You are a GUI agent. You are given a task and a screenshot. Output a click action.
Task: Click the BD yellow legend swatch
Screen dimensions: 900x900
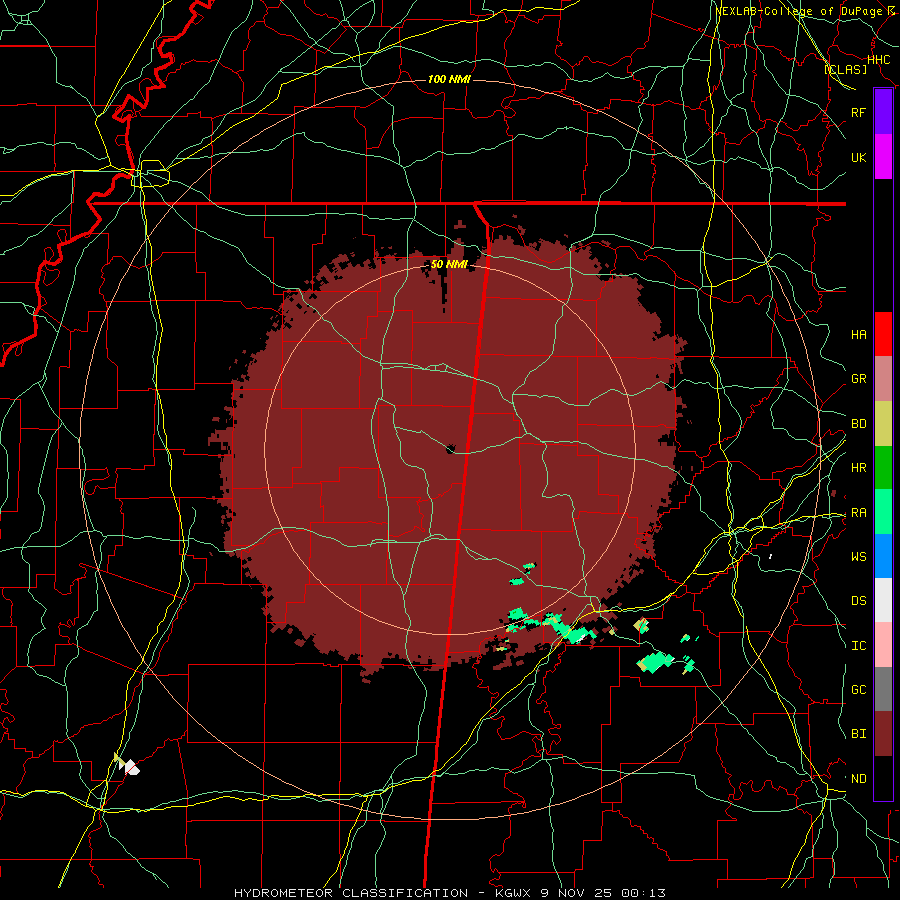pos(883,423)
